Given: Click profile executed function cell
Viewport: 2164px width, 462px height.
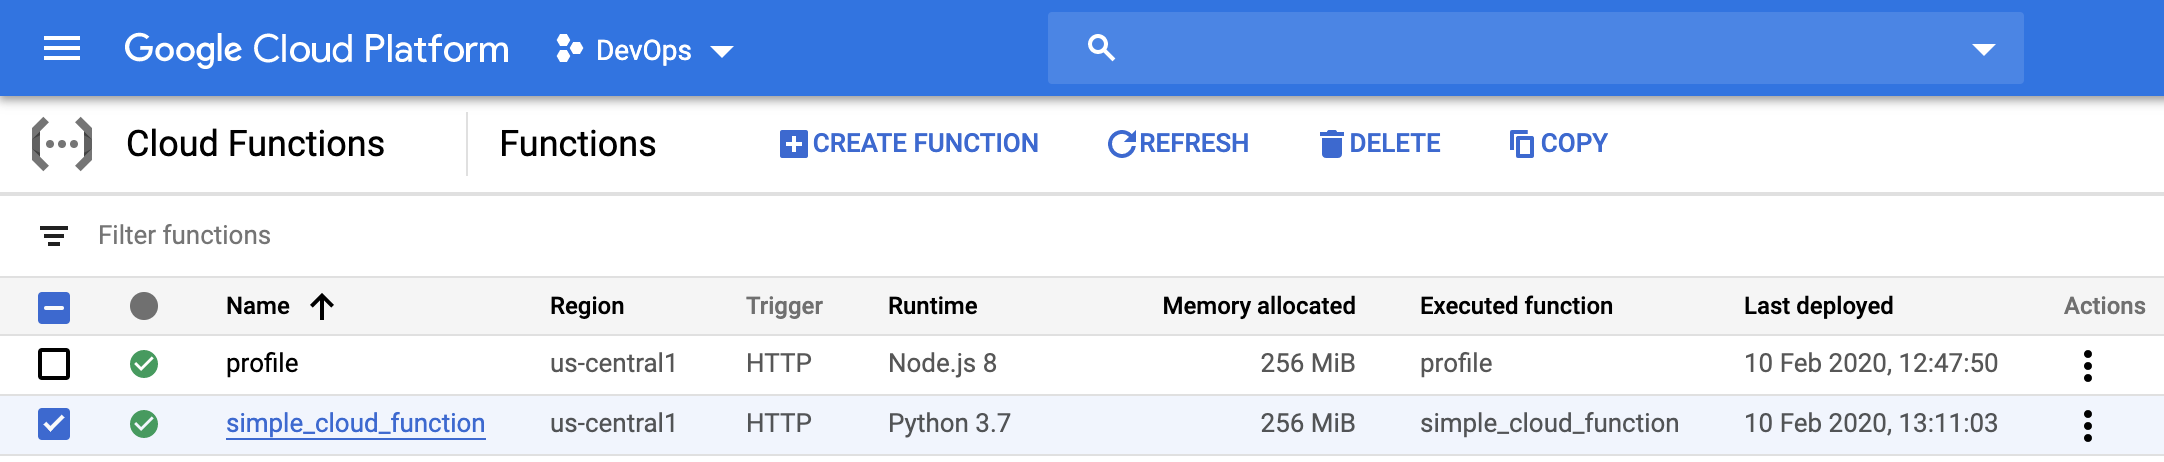Looking at the screenshot, I should point(1456,364).
